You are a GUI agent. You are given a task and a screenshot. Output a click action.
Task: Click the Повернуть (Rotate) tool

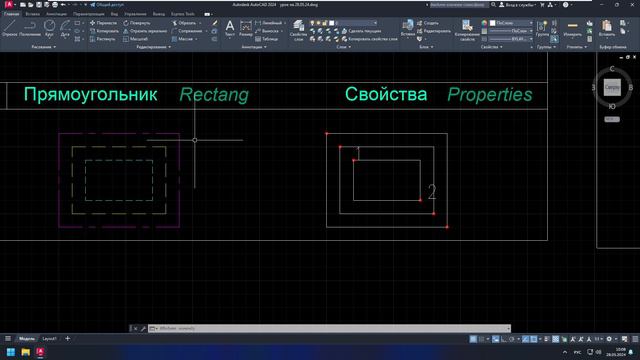pyautogui.click(x=137, y=23)
